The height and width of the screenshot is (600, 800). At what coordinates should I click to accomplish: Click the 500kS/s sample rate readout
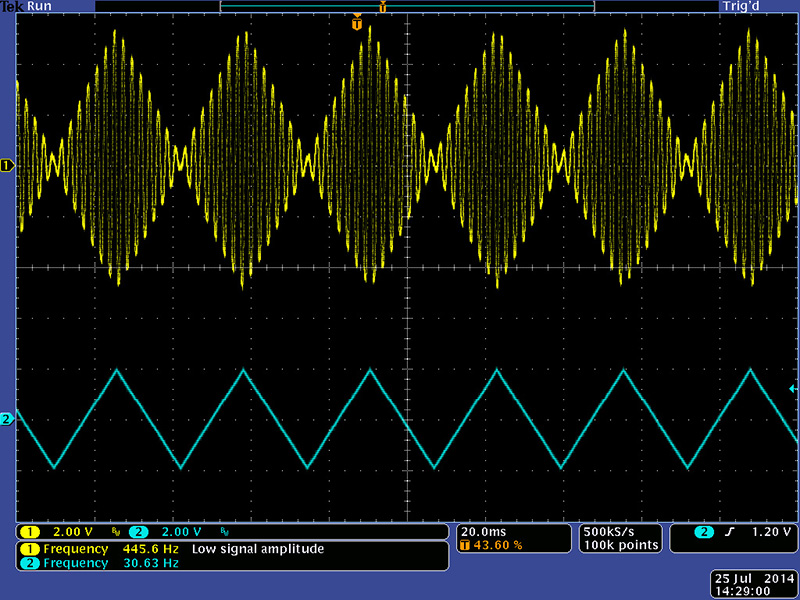(x=610, y=530)
